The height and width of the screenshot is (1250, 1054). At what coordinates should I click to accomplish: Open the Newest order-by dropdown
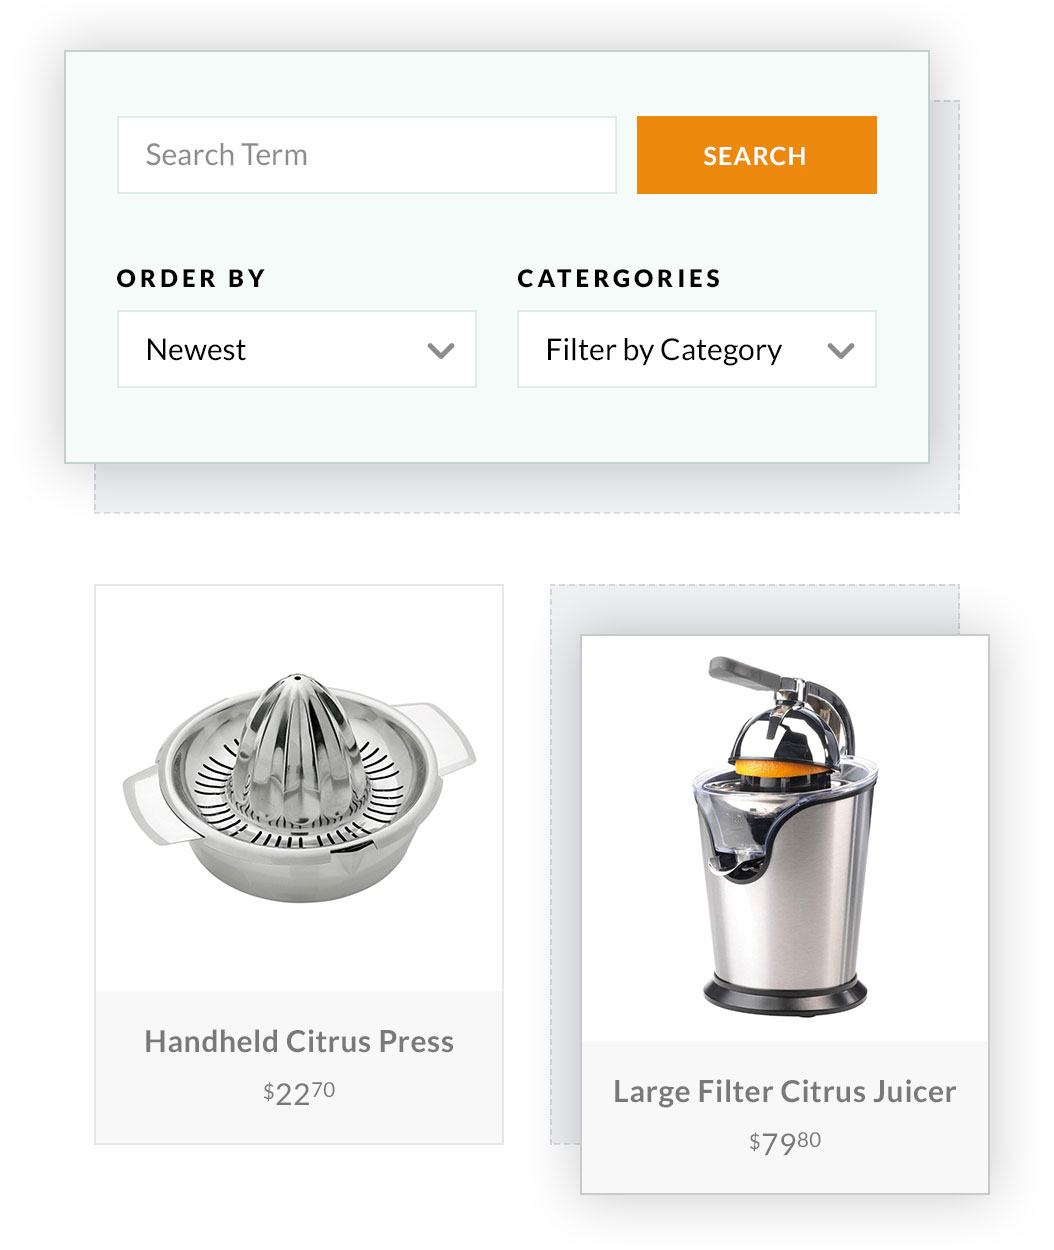(x=297, y=349)
